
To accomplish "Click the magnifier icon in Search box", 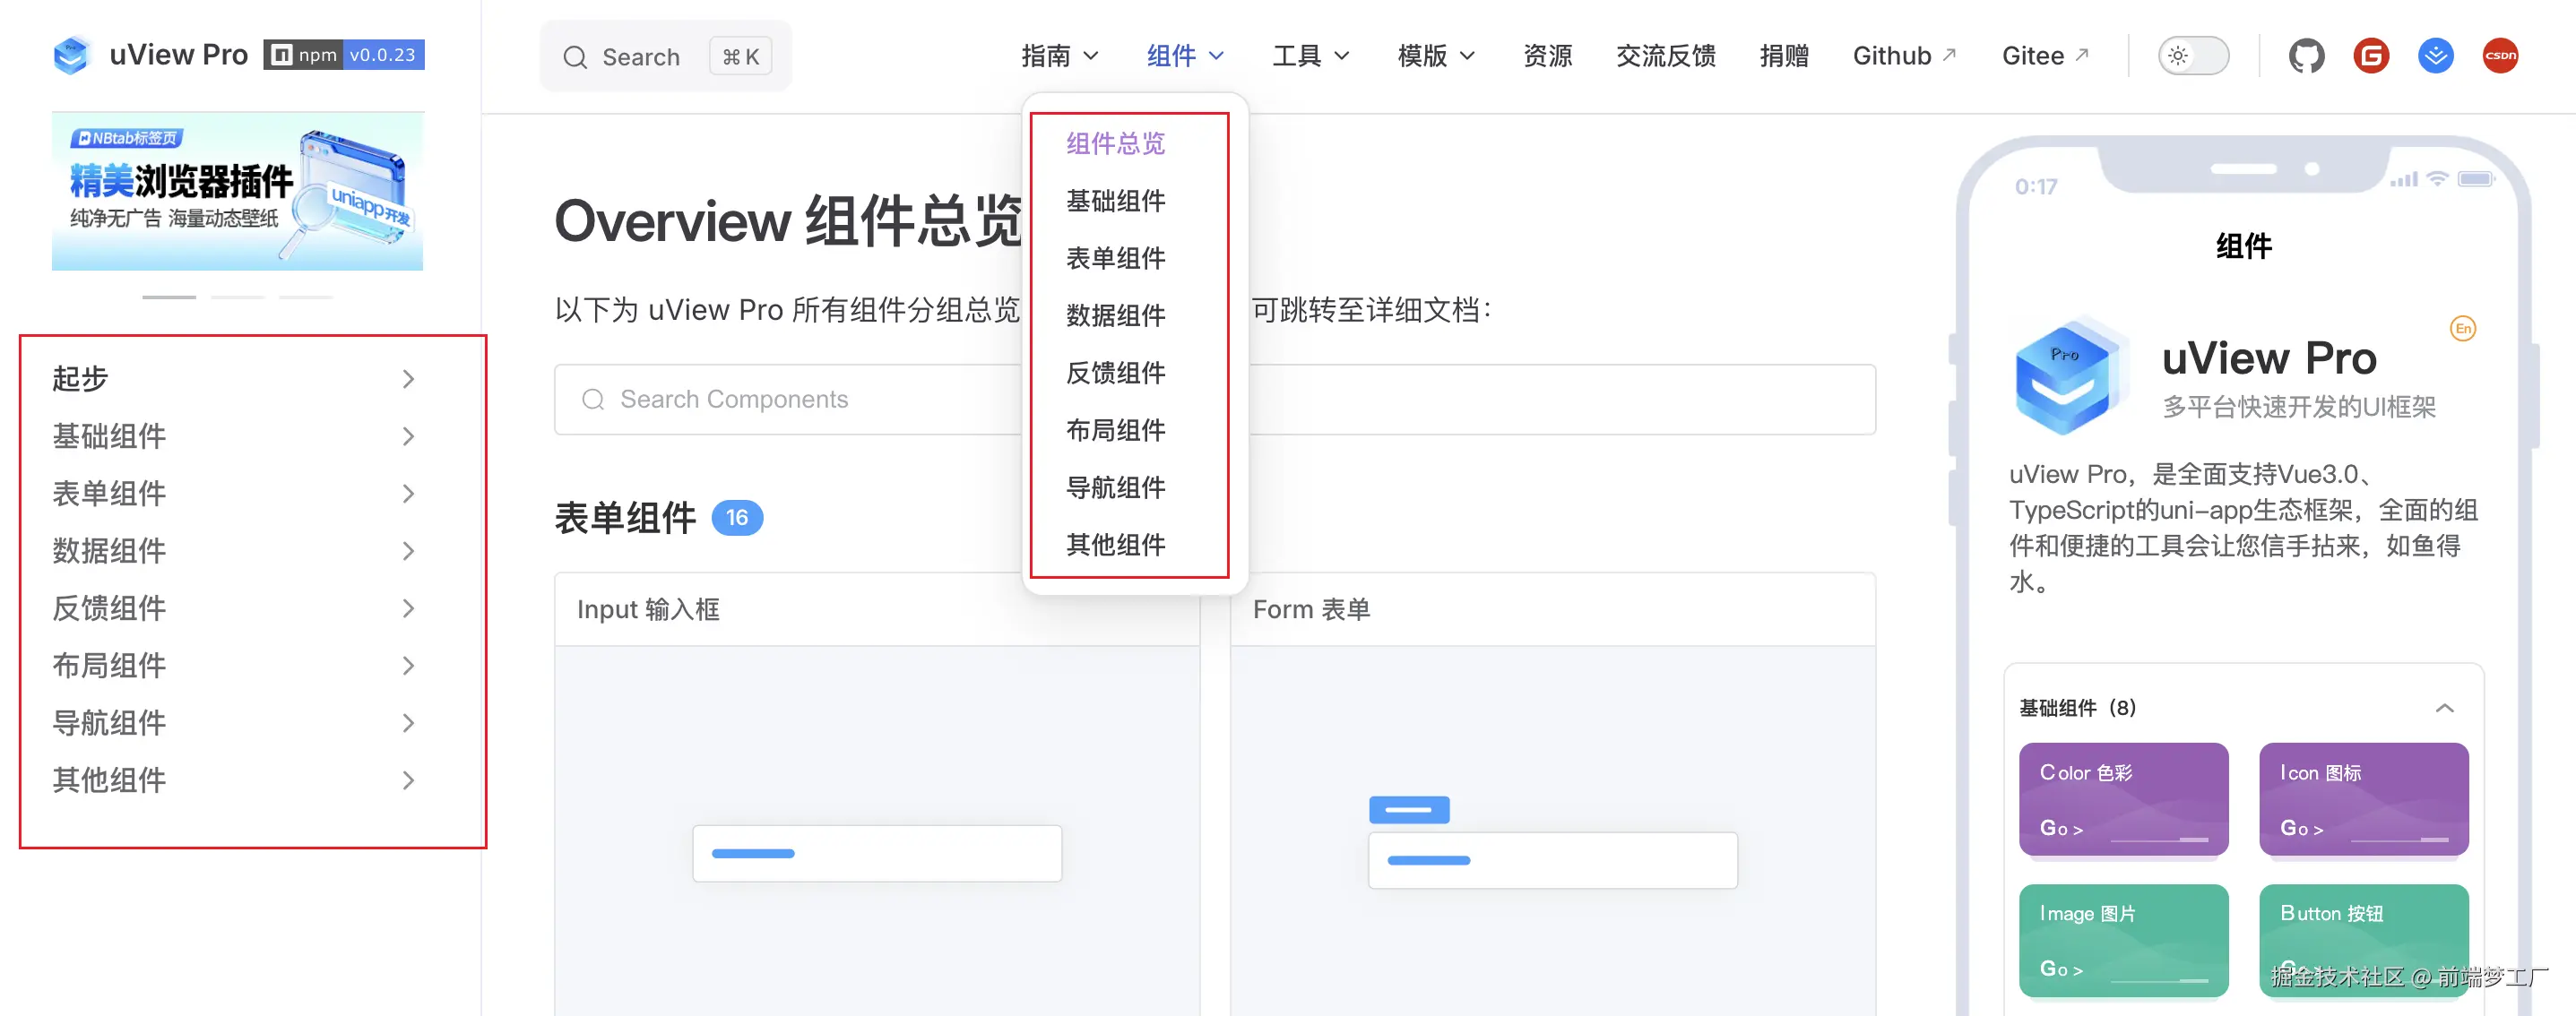I will coord(575,58).
